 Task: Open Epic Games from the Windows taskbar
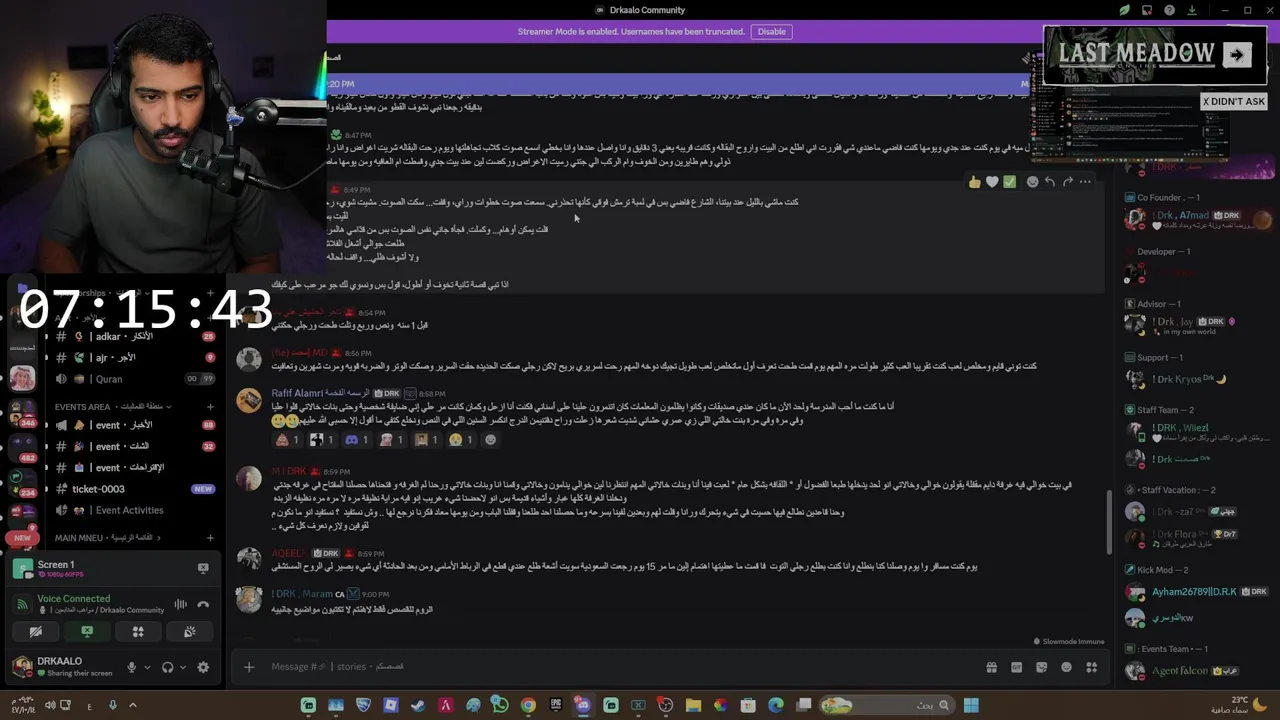pos(555,706)
